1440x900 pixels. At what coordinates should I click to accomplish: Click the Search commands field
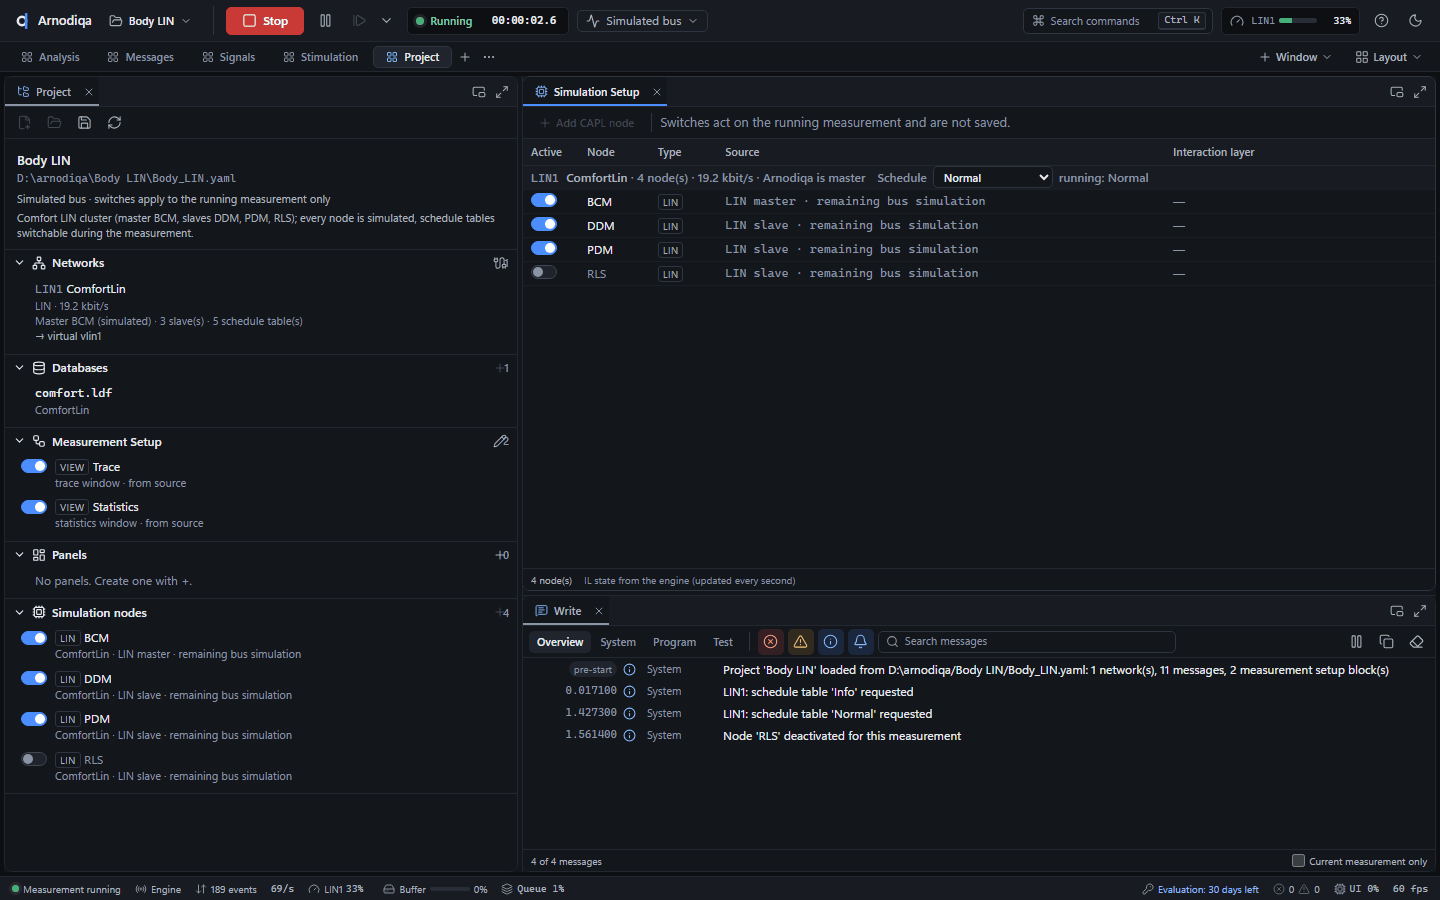point(1118,21)
